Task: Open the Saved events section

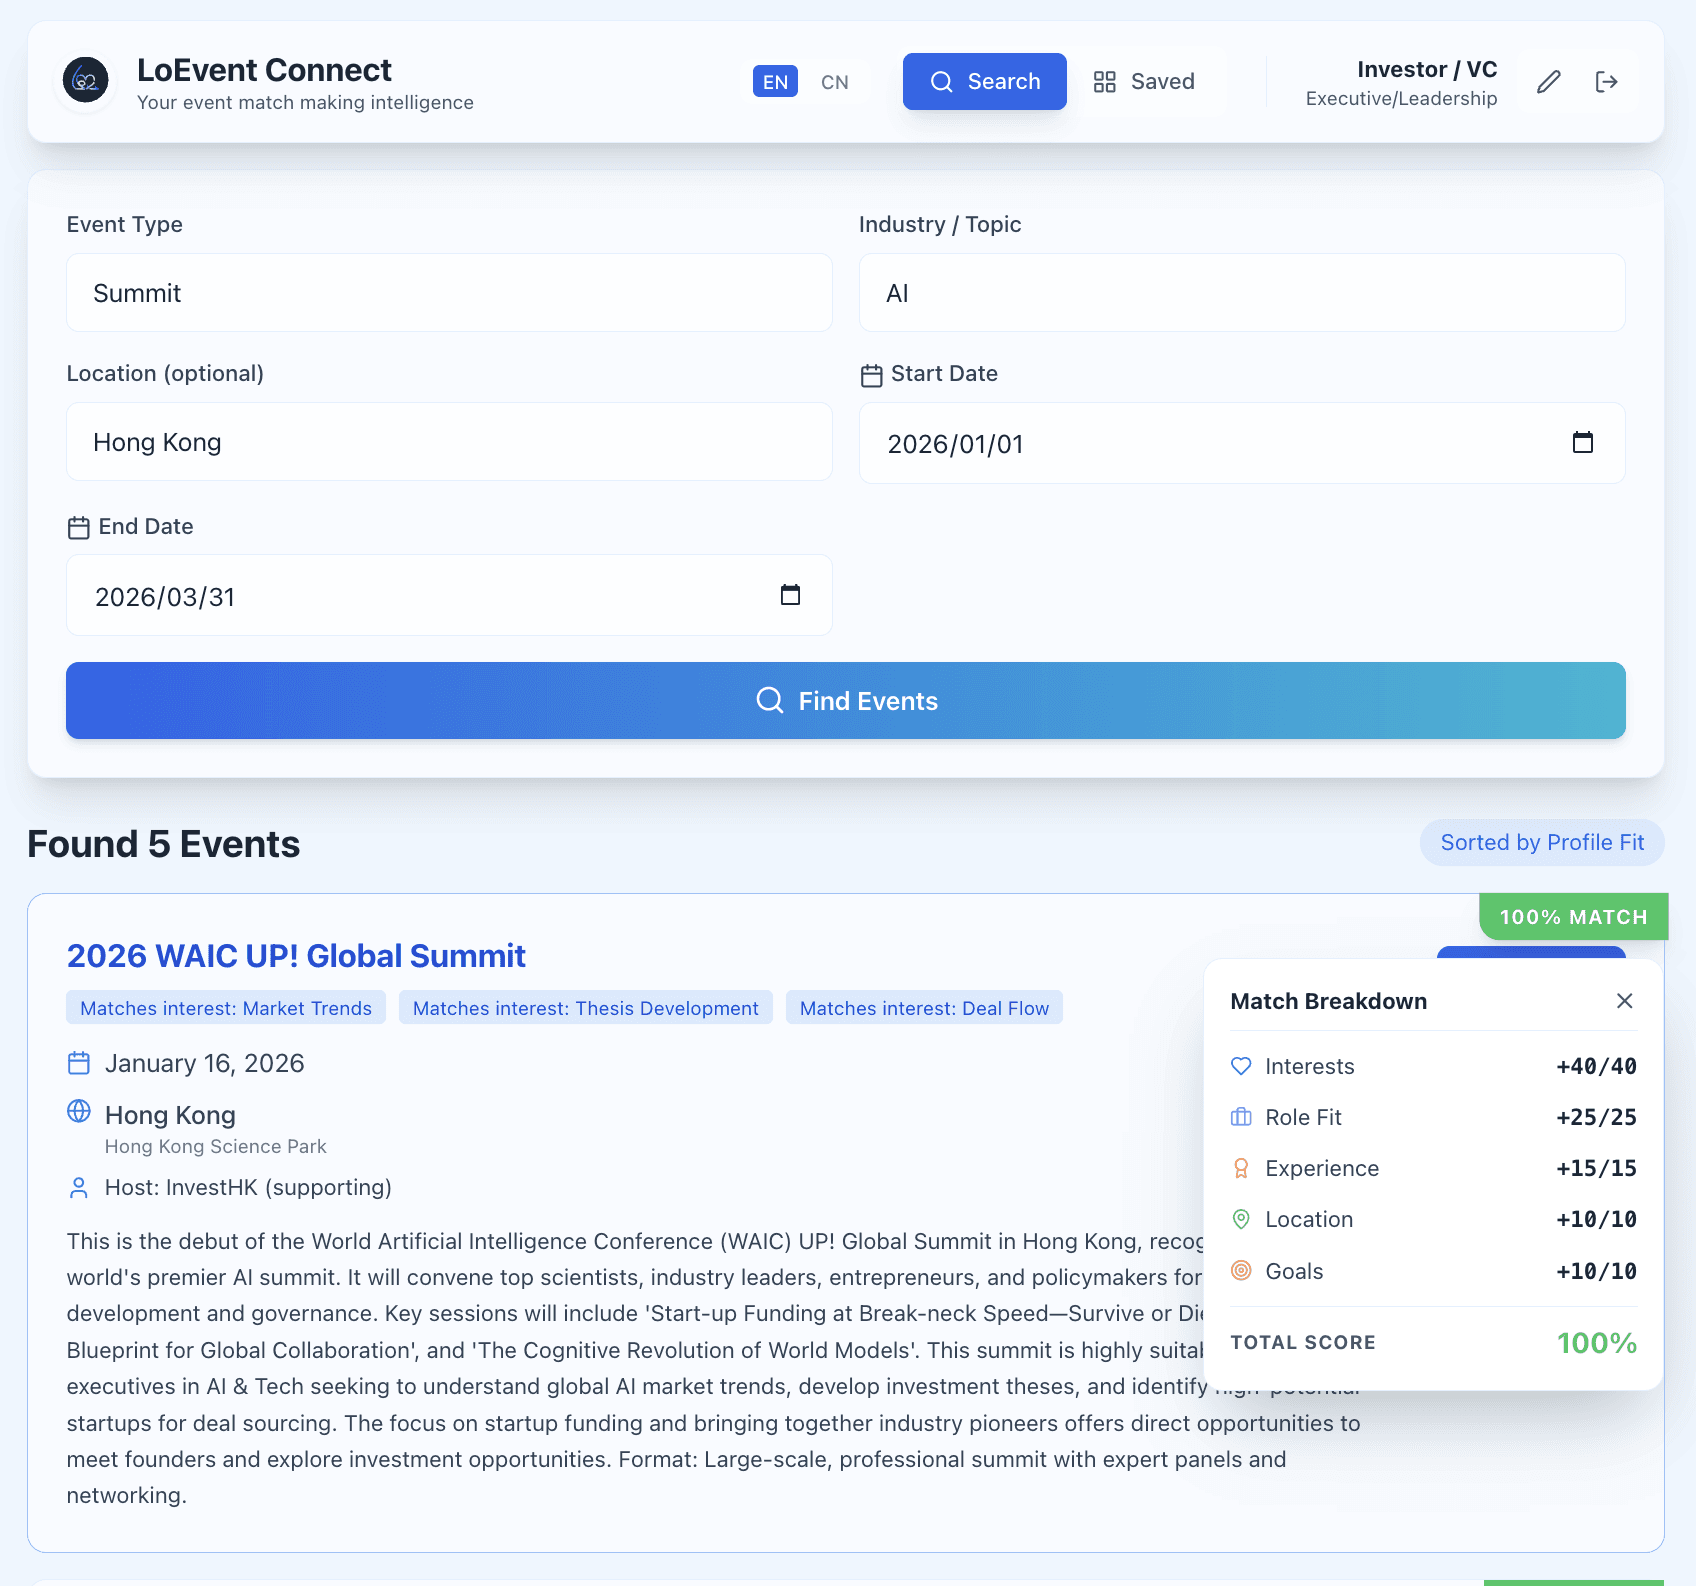Action: point(1146,81)
